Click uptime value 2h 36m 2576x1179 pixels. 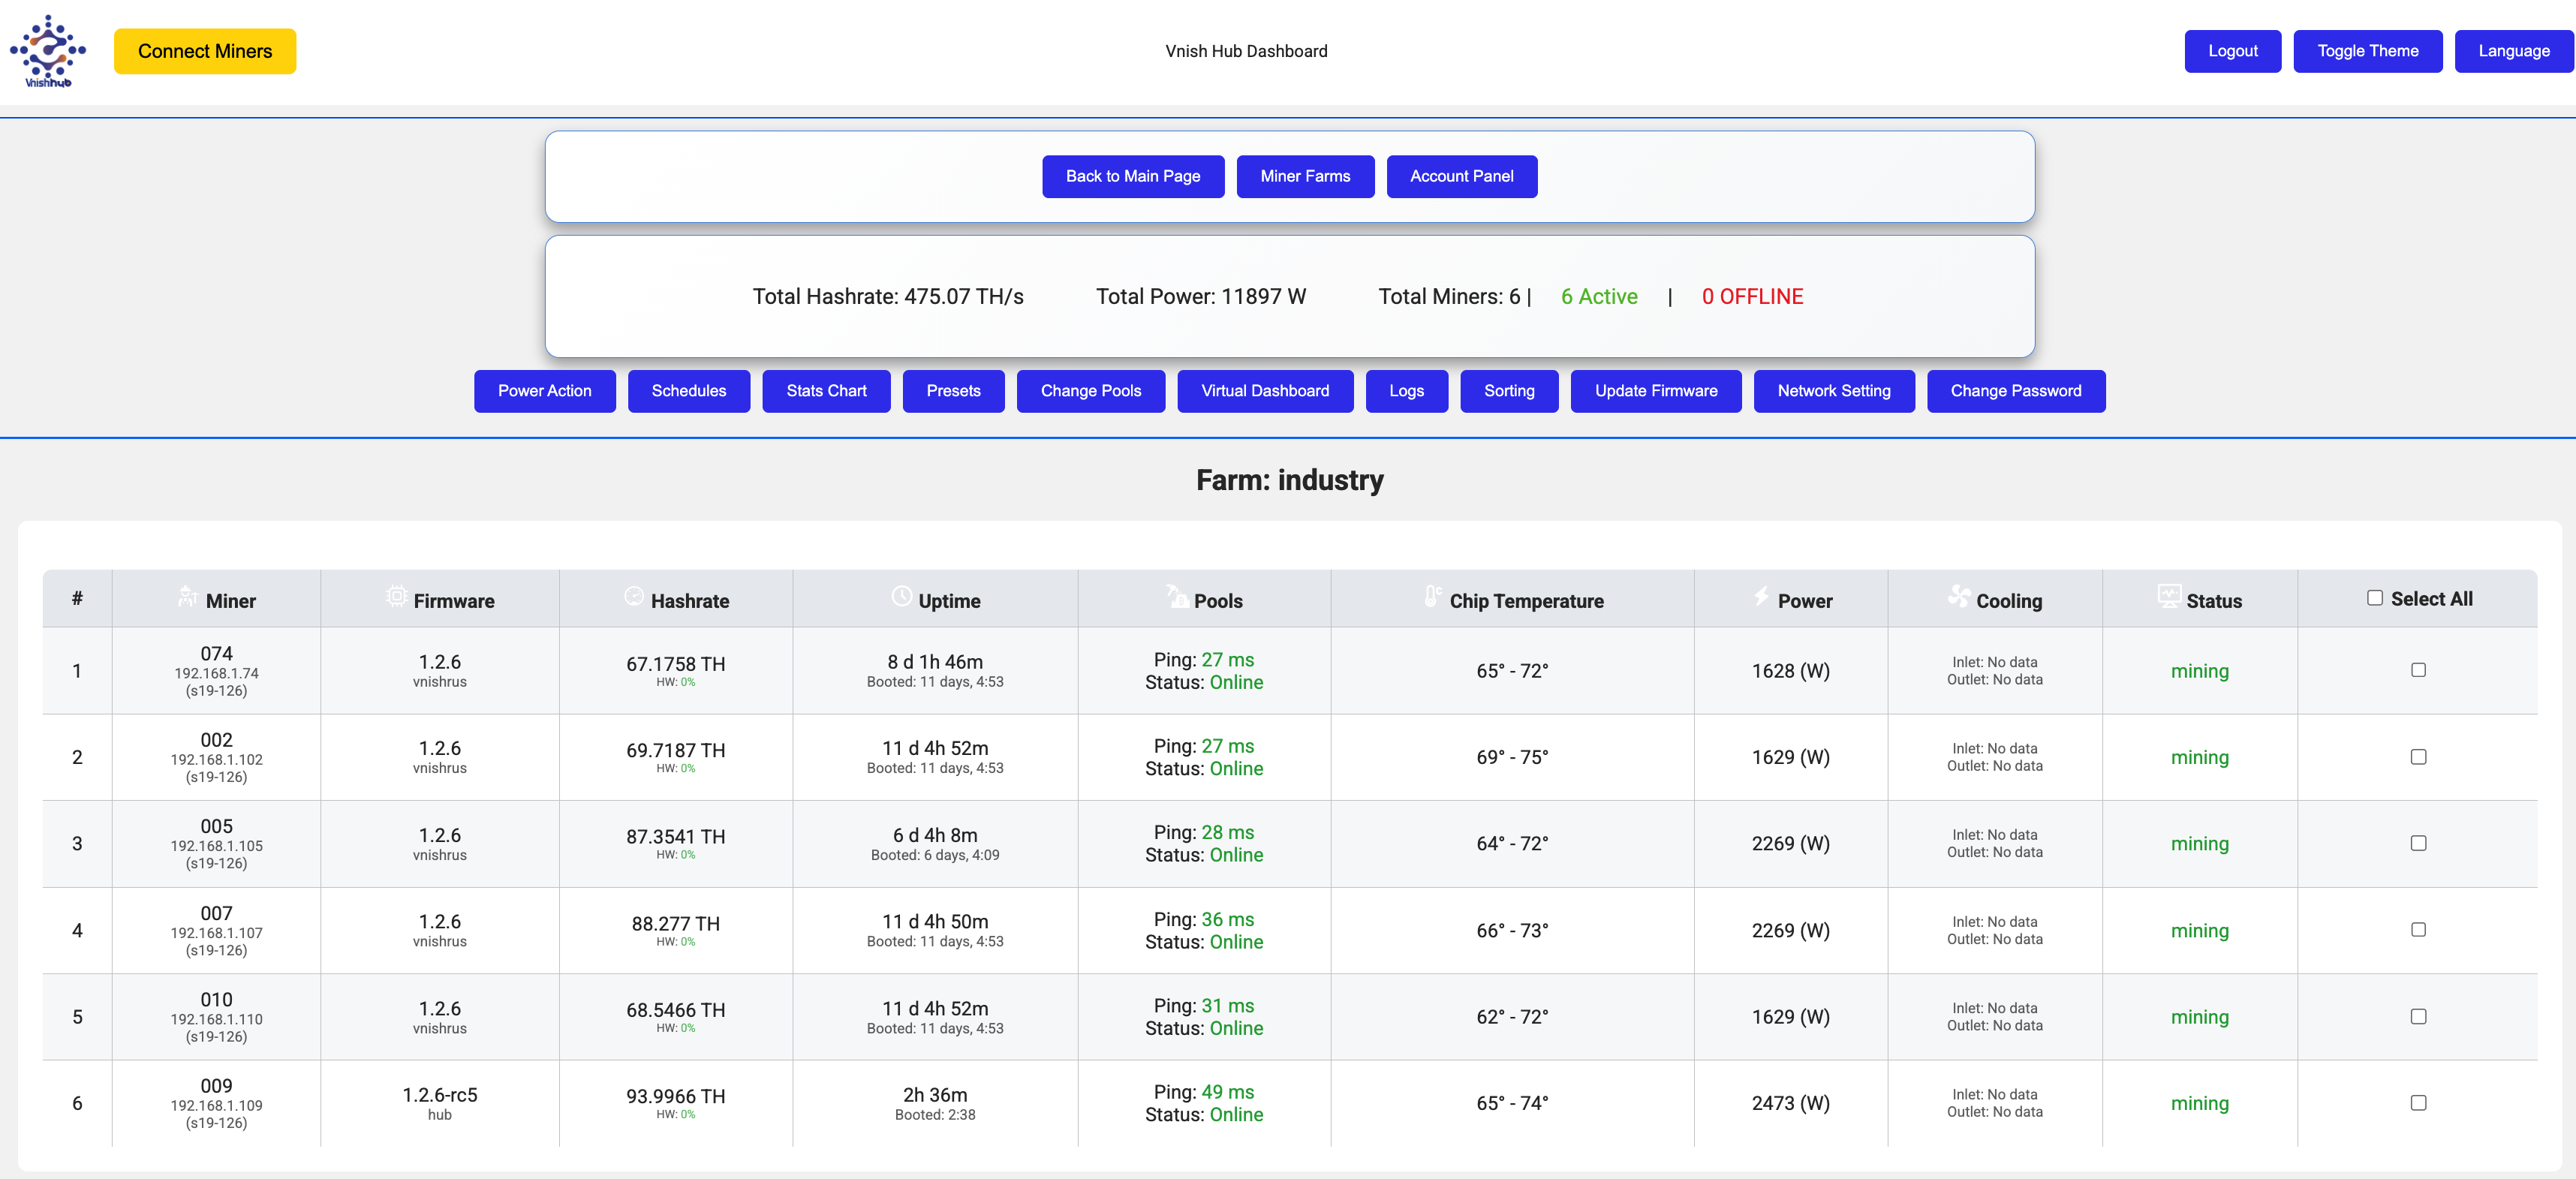935,1095
